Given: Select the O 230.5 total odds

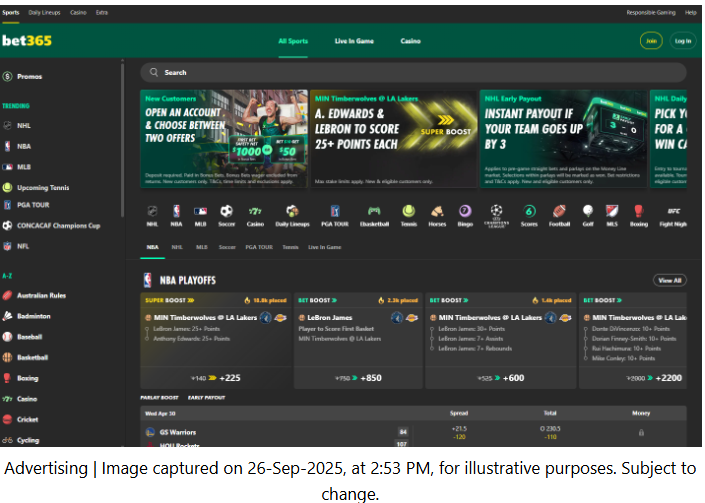Looking at the screenshot, I should coord(550,432).
